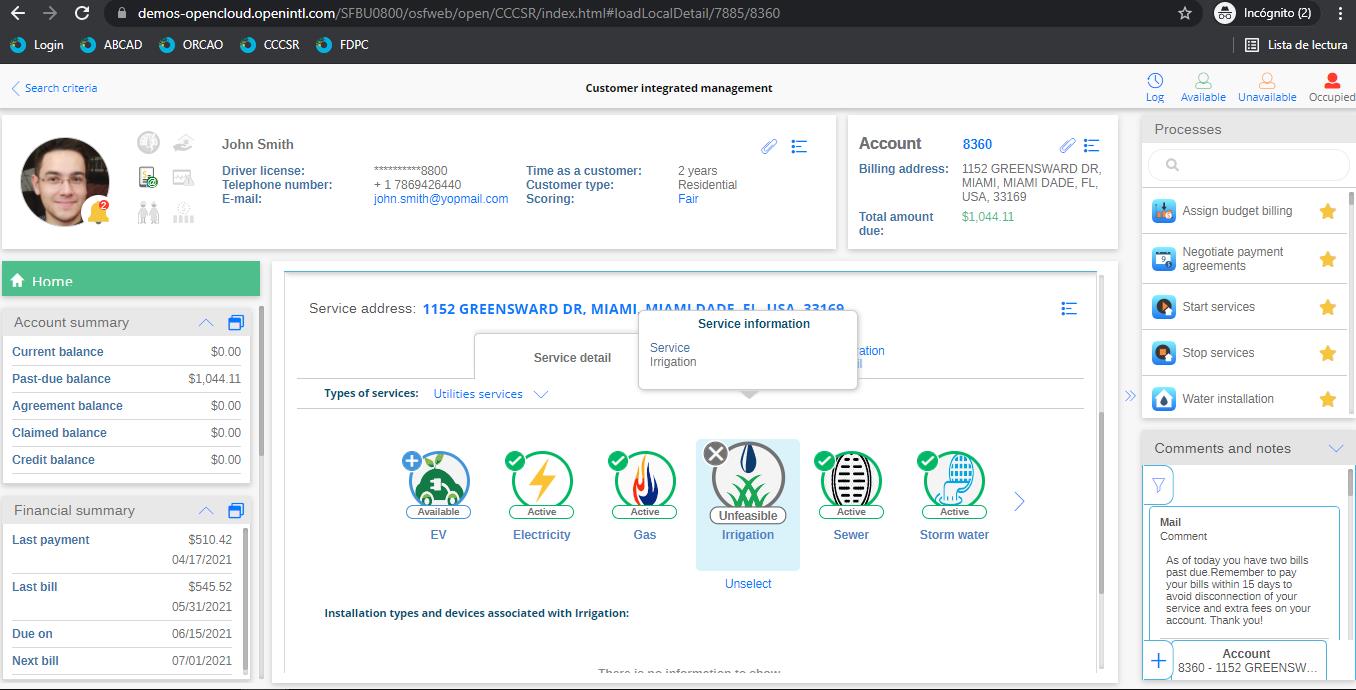Image resolution: width=1356 pixels, height=690 pixels.
Task: Toggle favorite star for Negotiate payment agreements
Action: (1328, 259)
